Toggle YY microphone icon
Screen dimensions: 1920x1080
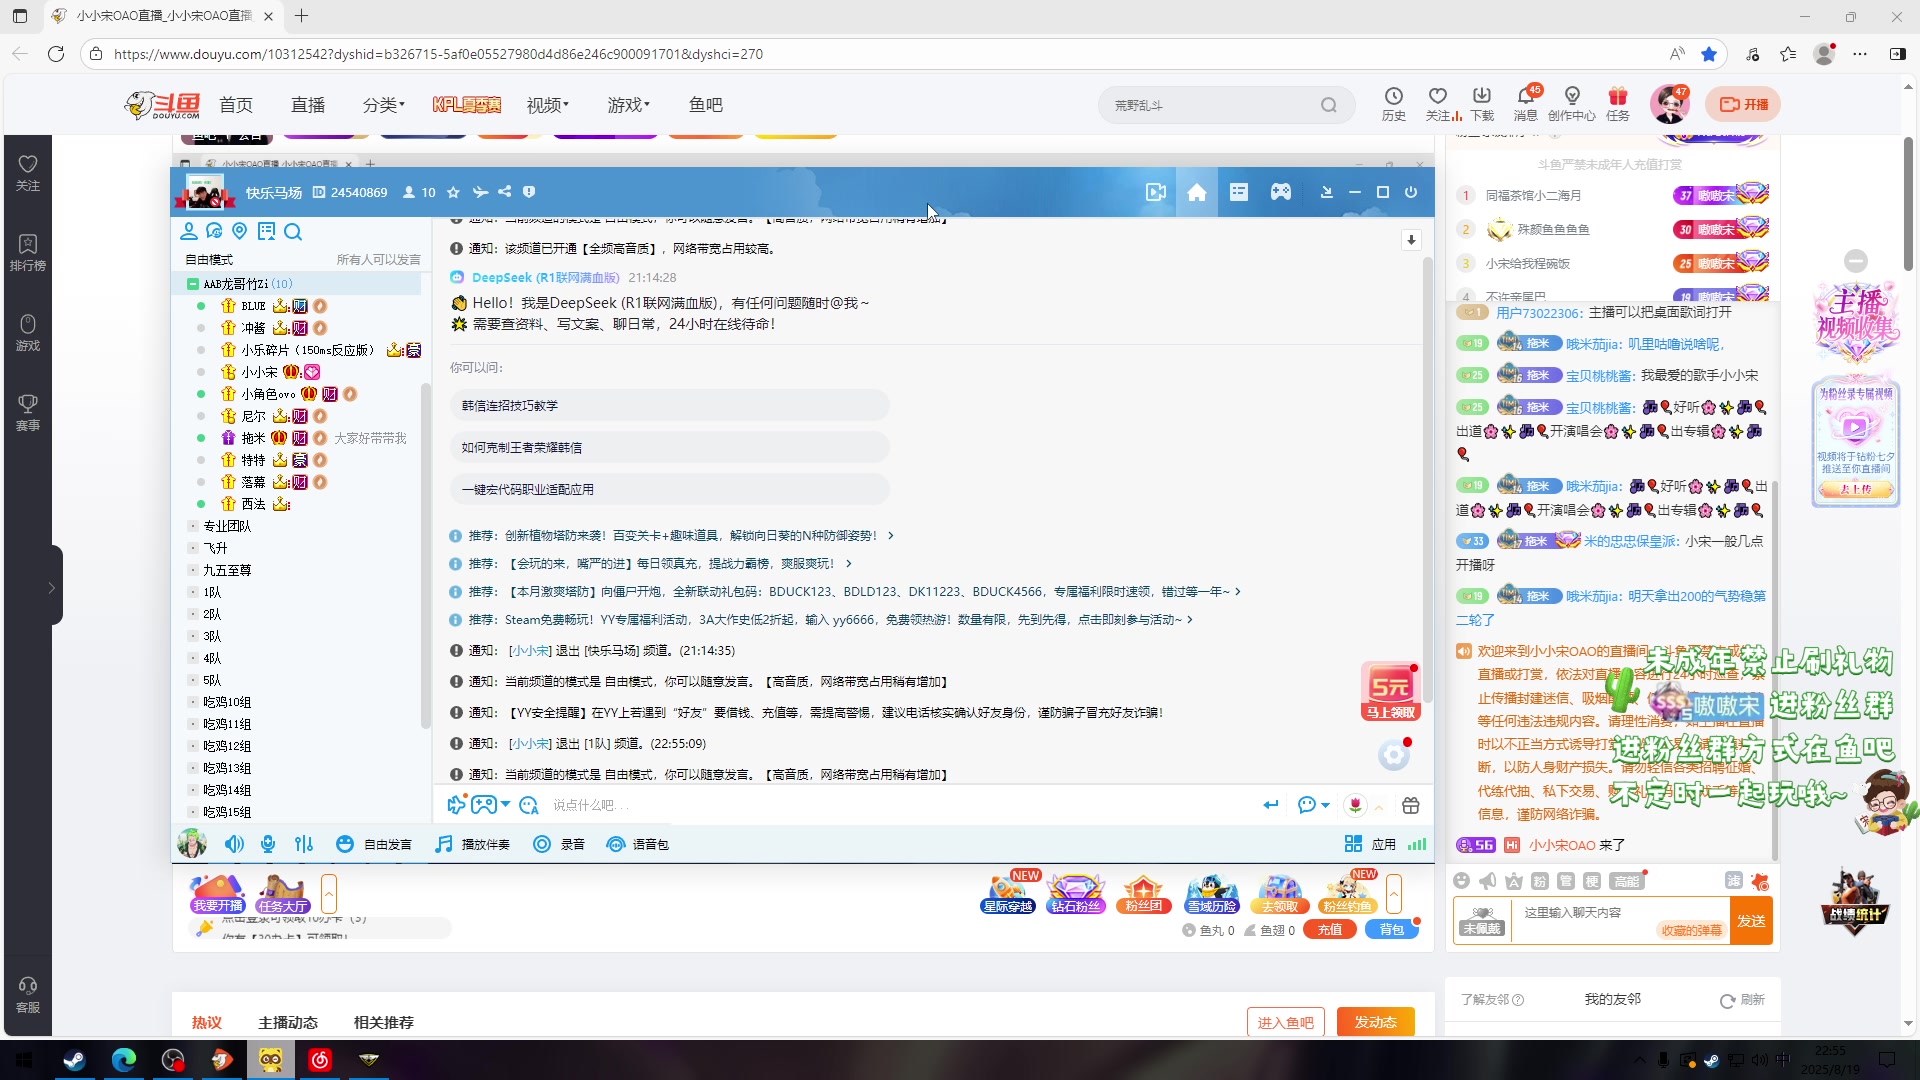click(268, 844)
